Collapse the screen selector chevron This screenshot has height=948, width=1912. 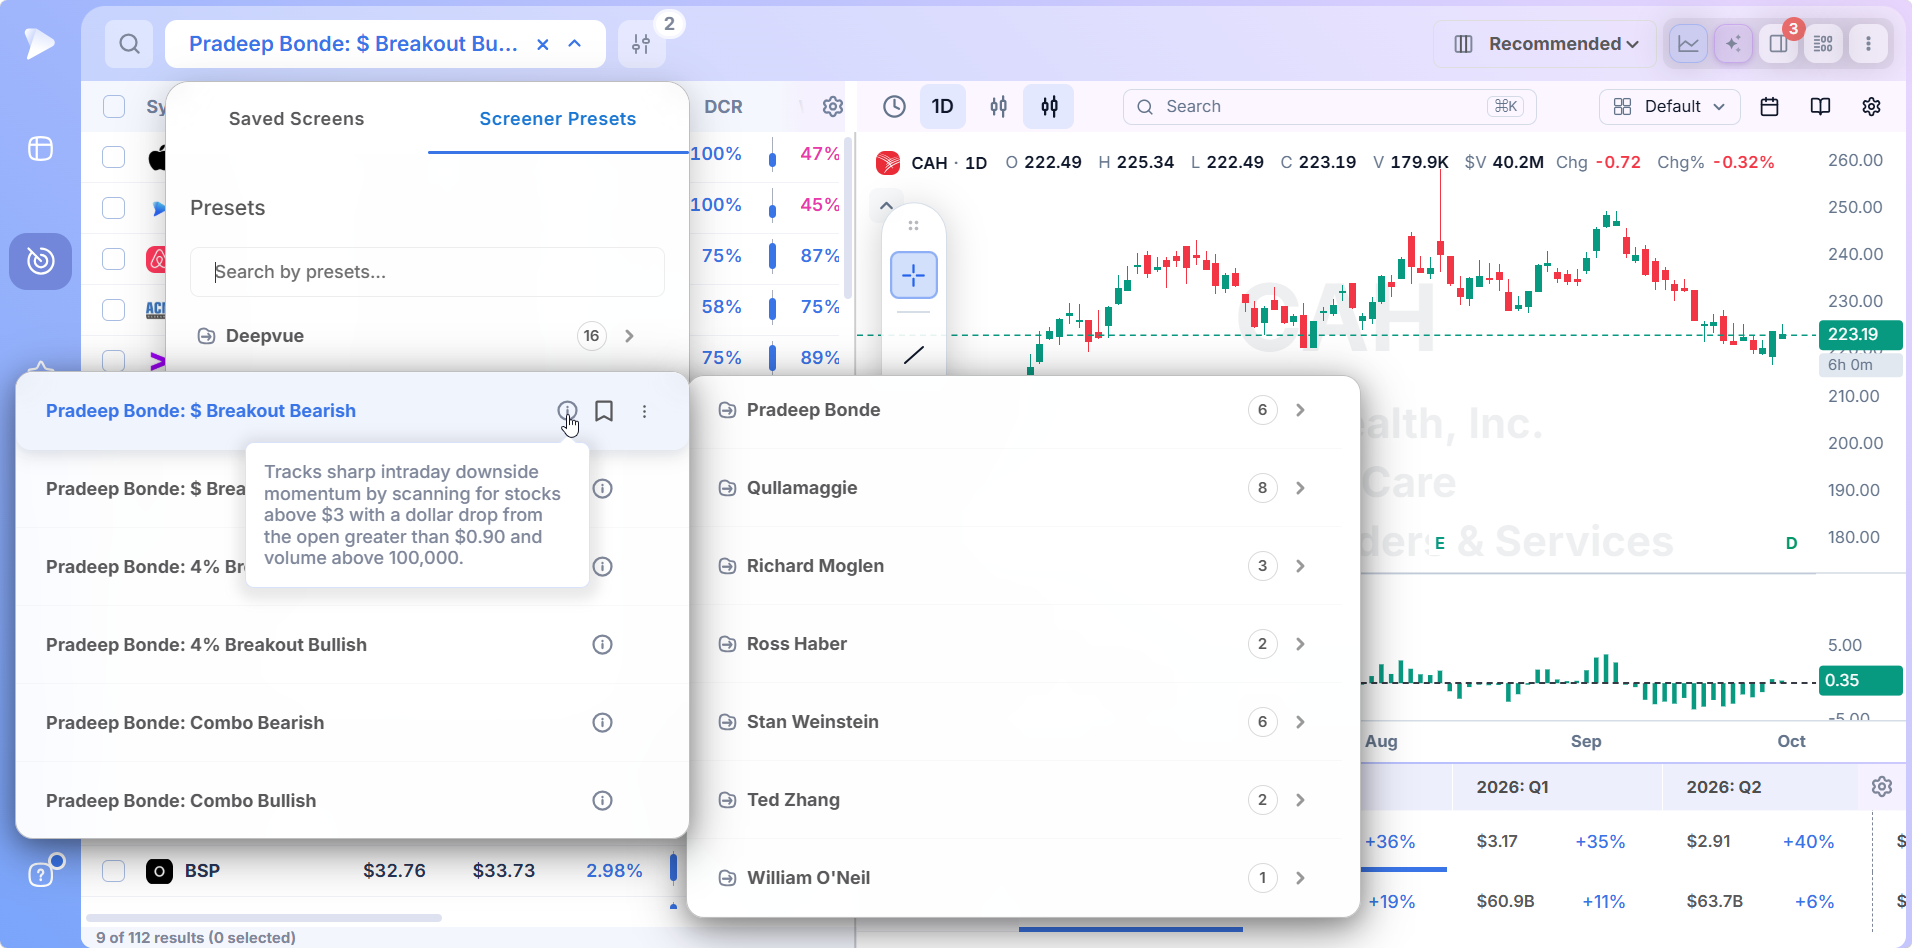(x=575, y=44)
